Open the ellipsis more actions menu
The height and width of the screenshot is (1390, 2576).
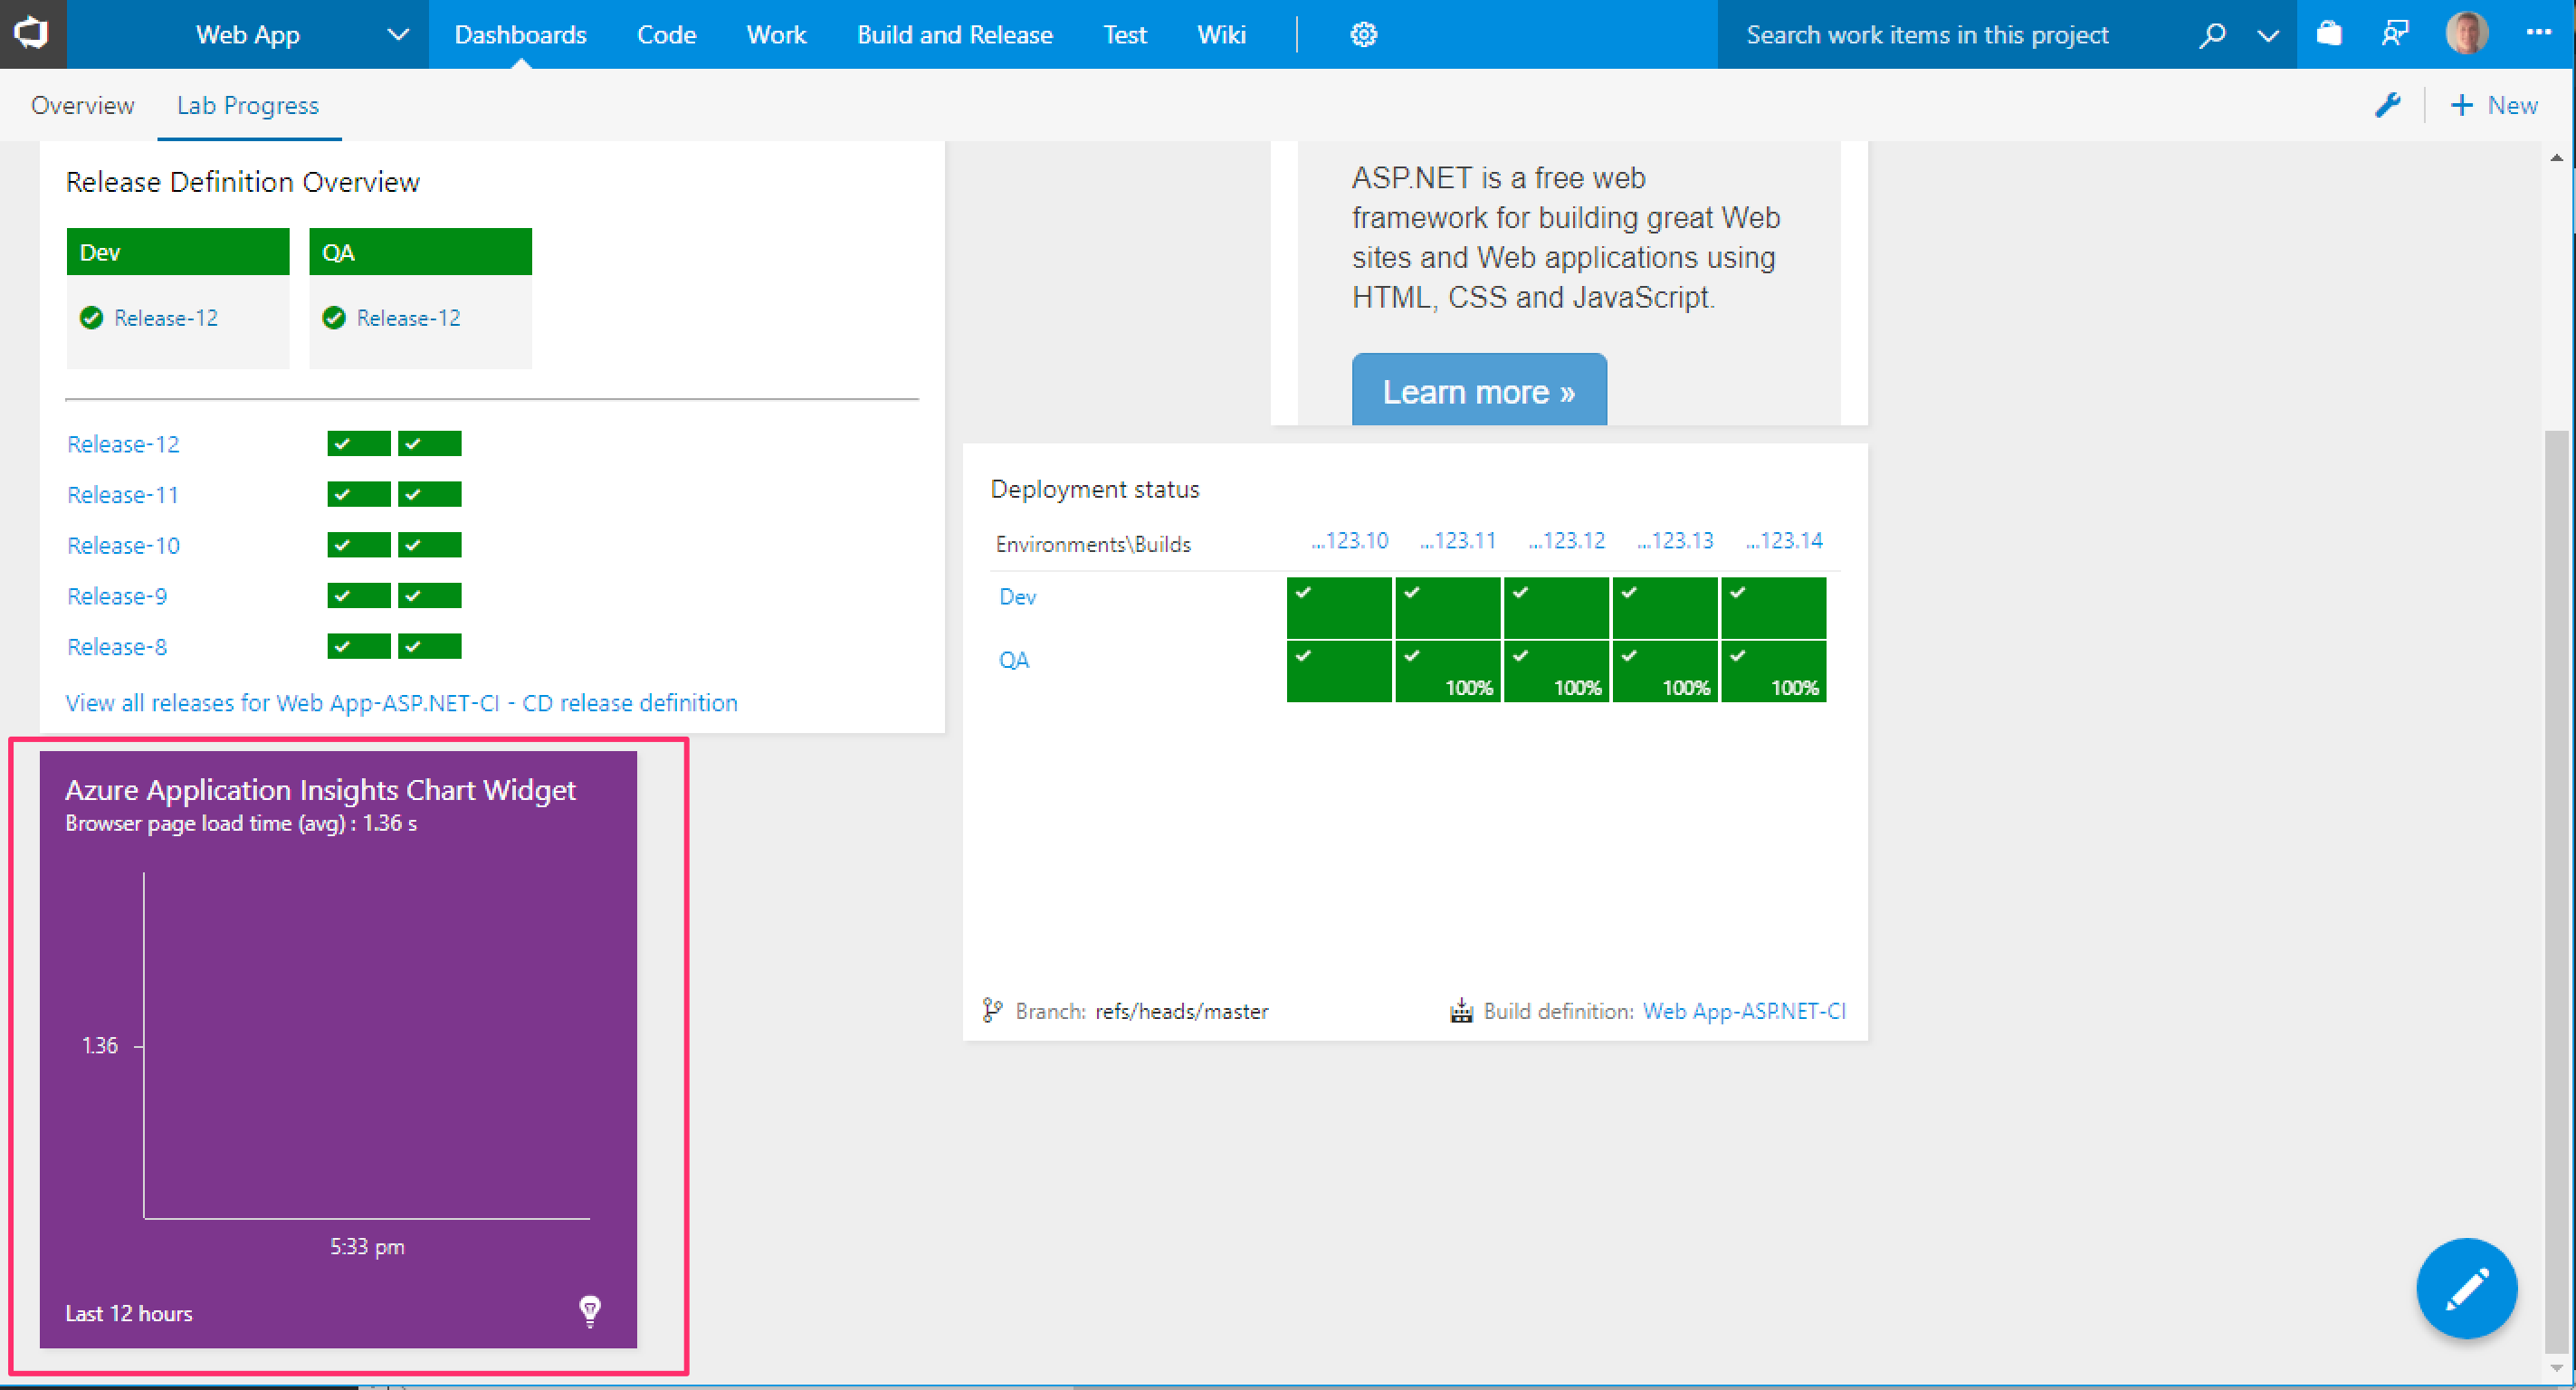2538,33
